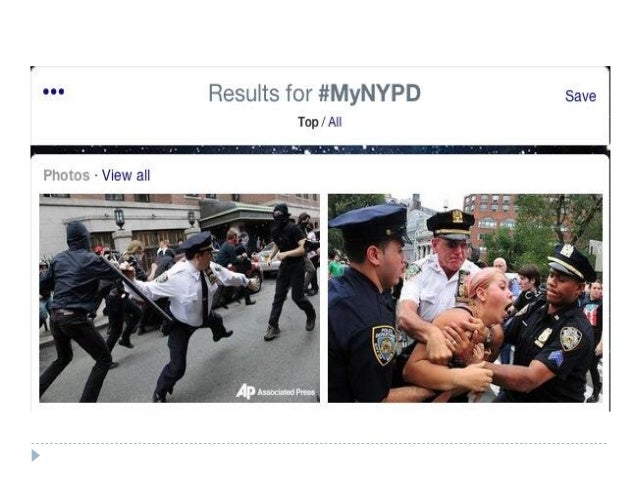This screenshot has width=638, height=479.
Task: Click the Save link in header
Action: (x=580, y=96)
